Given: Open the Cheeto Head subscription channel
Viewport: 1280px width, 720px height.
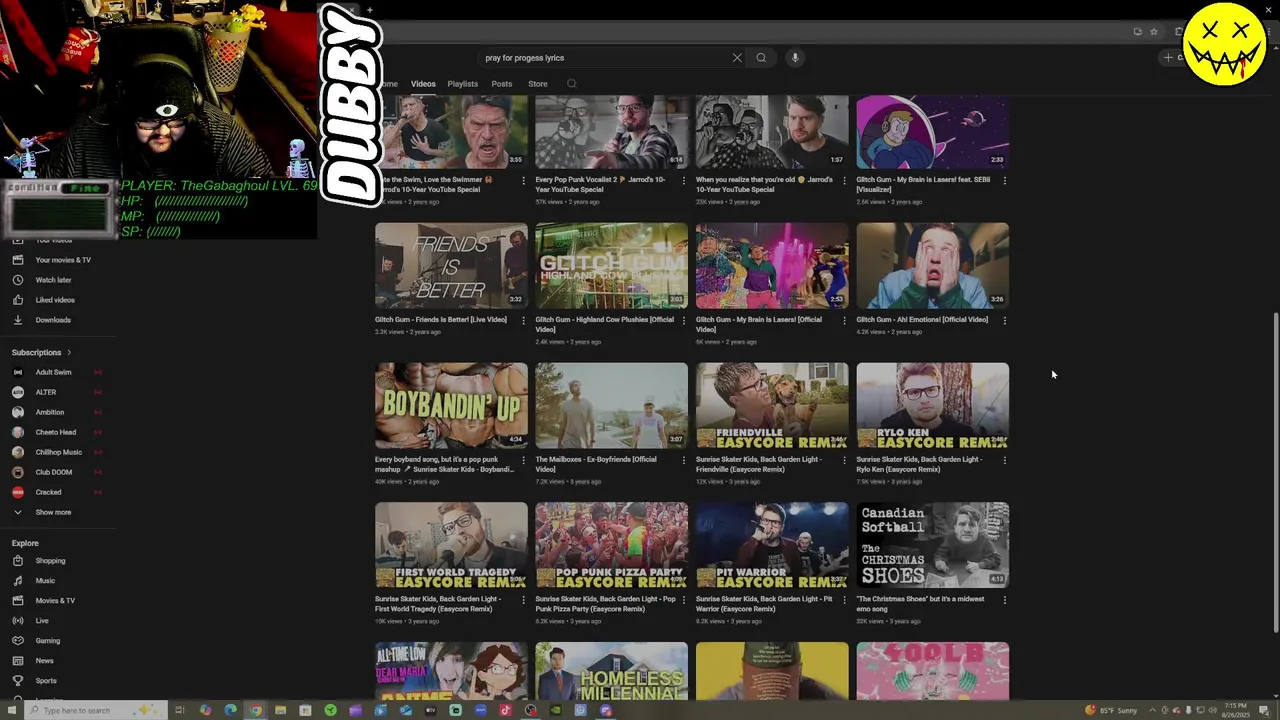Looking at the screenshot, I should tap(55, 432).
